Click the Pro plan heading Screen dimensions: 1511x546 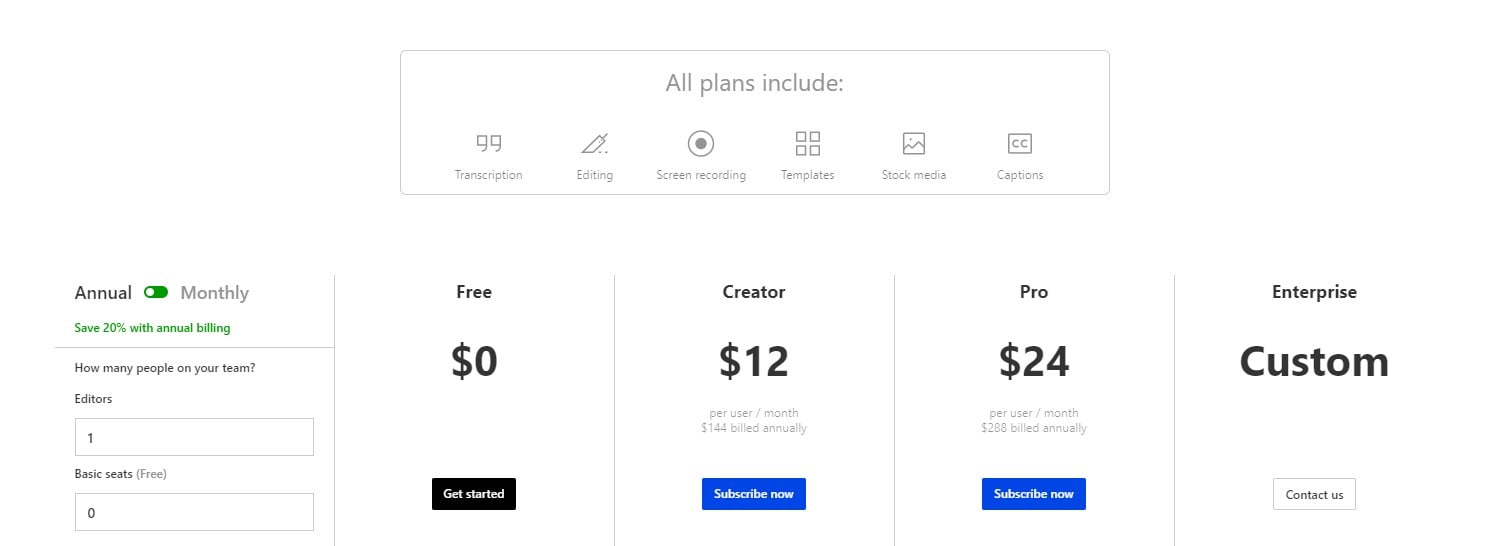[1034, 292]
